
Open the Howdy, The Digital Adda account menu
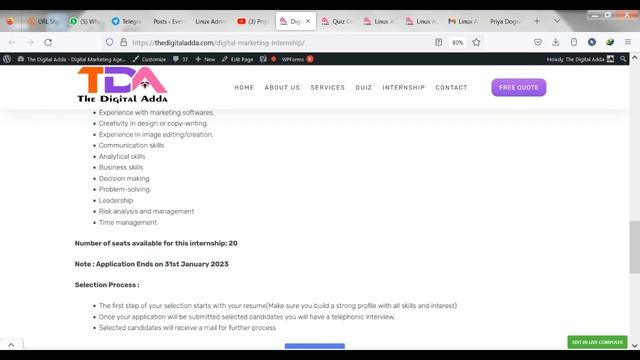[580, 59]
